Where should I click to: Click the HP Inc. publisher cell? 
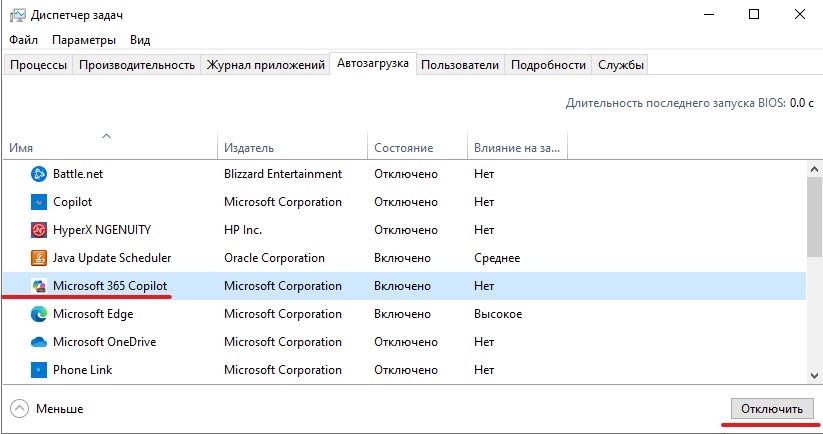click(x=243, y=230)
